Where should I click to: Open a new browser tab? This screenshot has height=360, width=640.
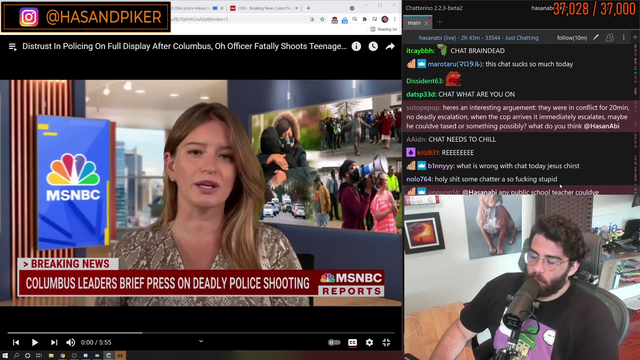pos(308,8)
